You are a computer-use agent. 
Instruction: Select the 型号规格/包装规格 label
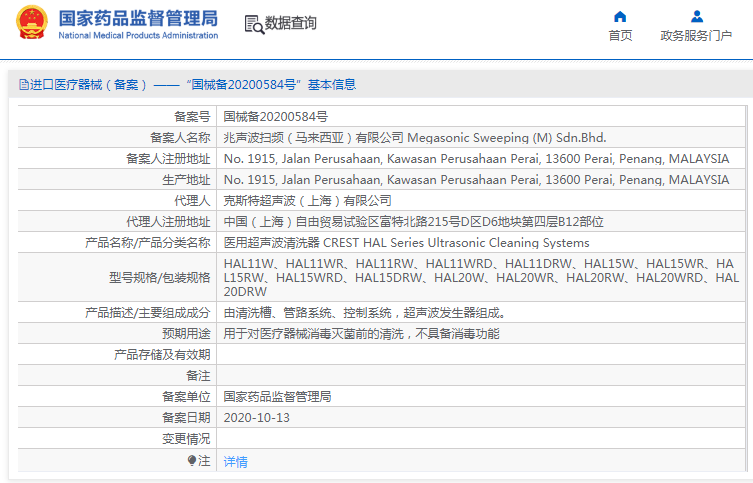[160, 278]
